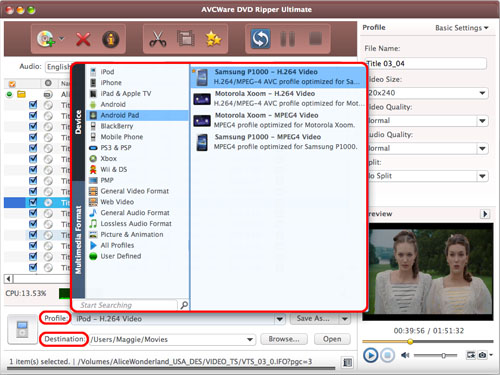Click the pause conversion icon
The height and width of the screenshot is (375, 500).
287,39
